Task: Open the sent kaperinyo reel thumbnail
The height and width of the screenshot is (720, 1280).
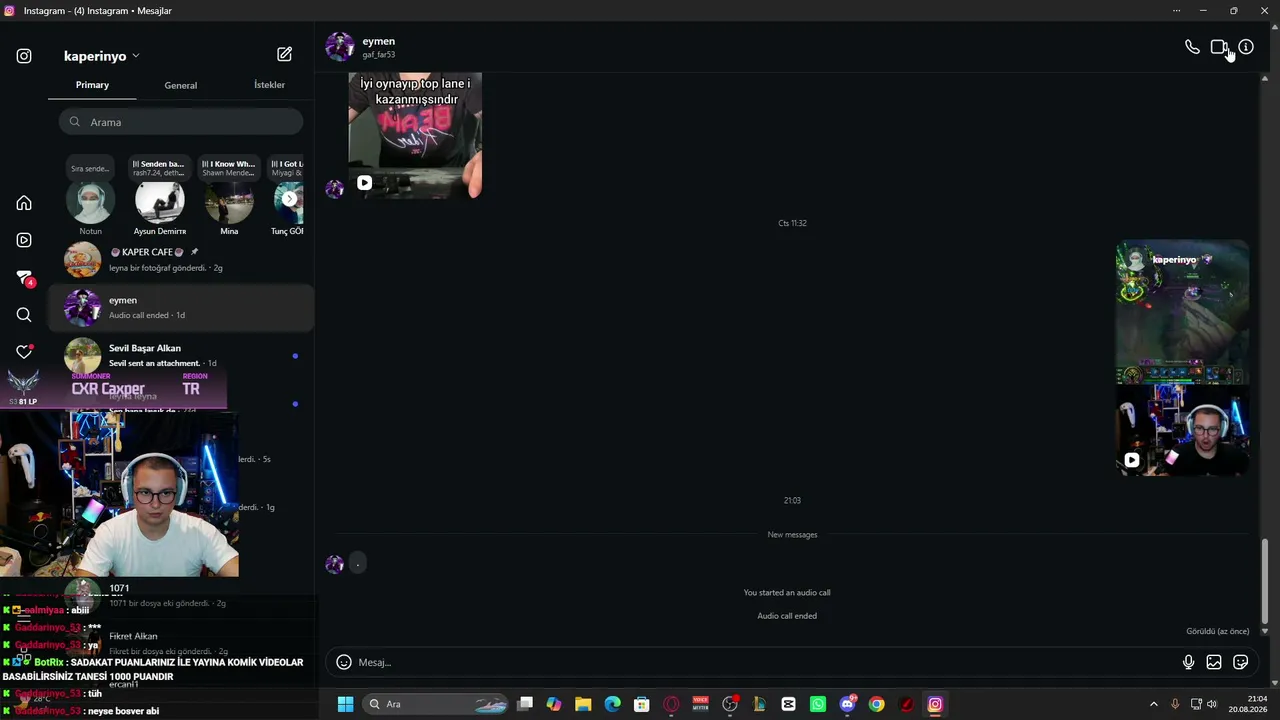Action: pyautogui.click(x=1183, y=358)
